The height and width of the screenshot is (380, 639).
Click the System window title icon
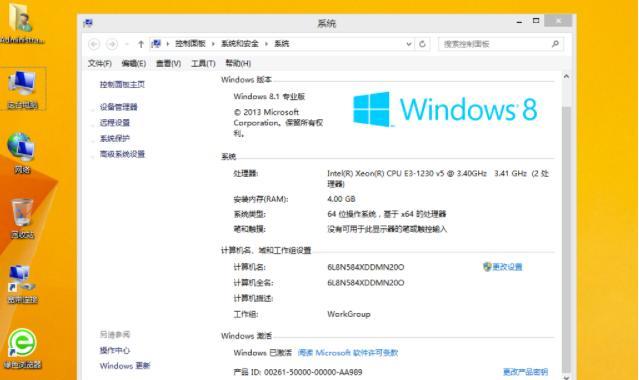(x=88, y=23)
